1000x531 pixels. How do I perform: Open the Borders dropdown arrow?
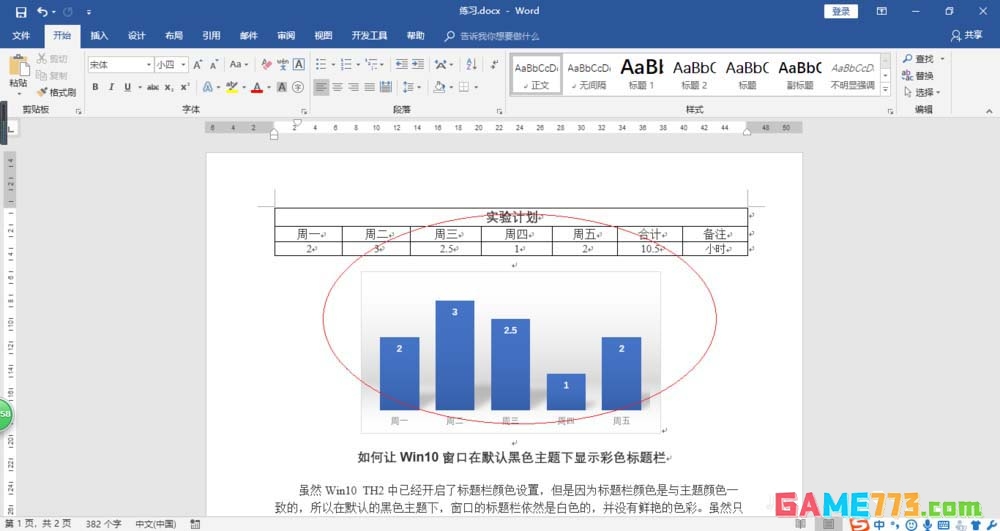pyautogui.click(x=476, y=87)
